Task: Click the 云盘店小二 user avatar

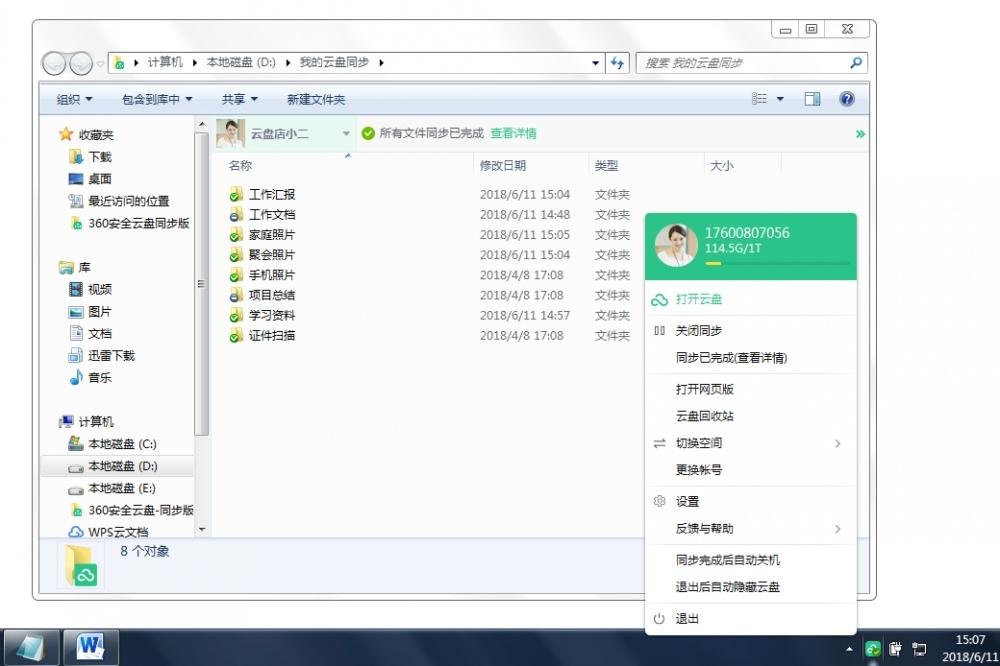Action: pyautogui.click(x=231, y=133)
